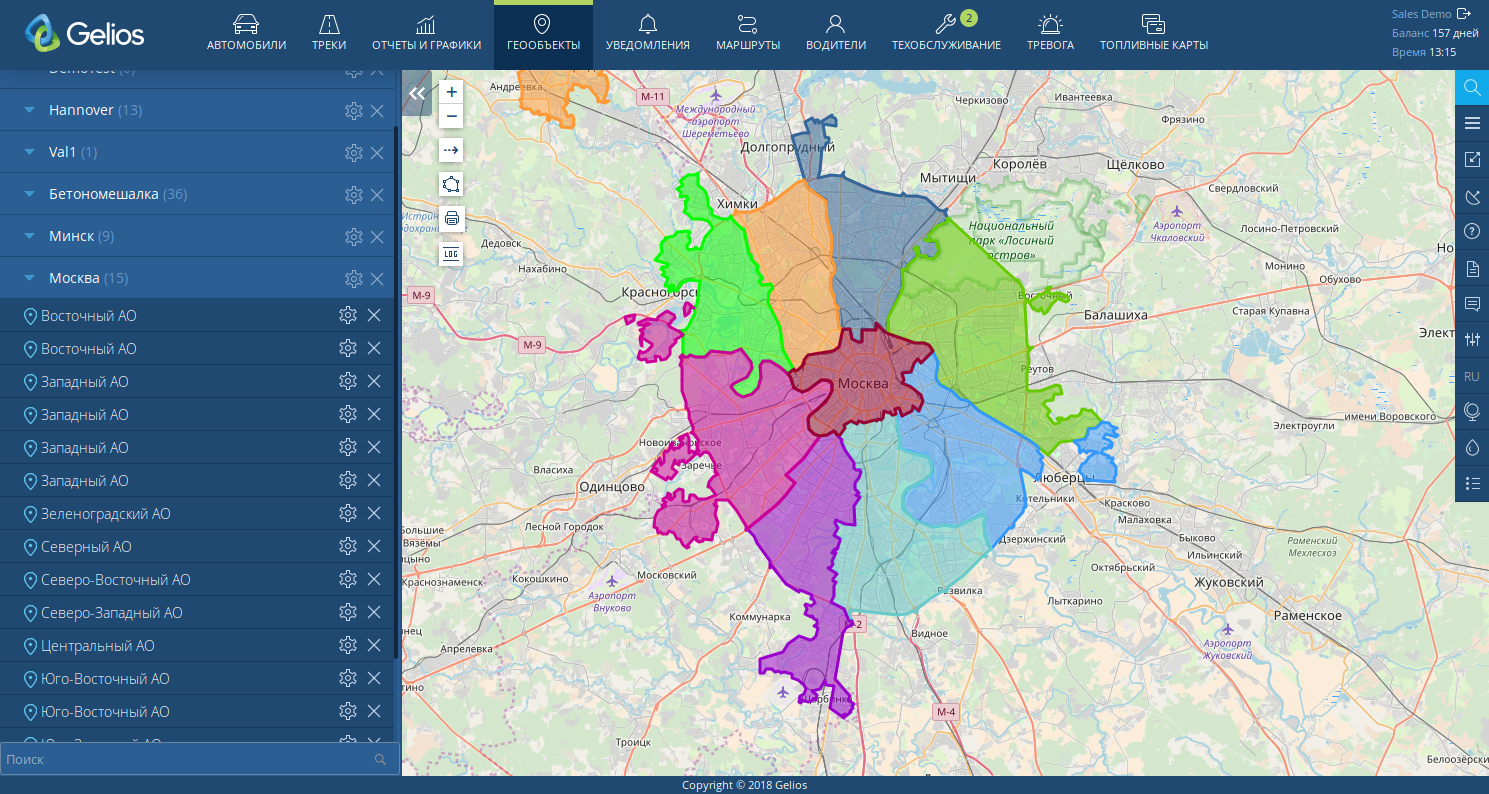
Task: Print the current map view
Action: click(452, 219)
